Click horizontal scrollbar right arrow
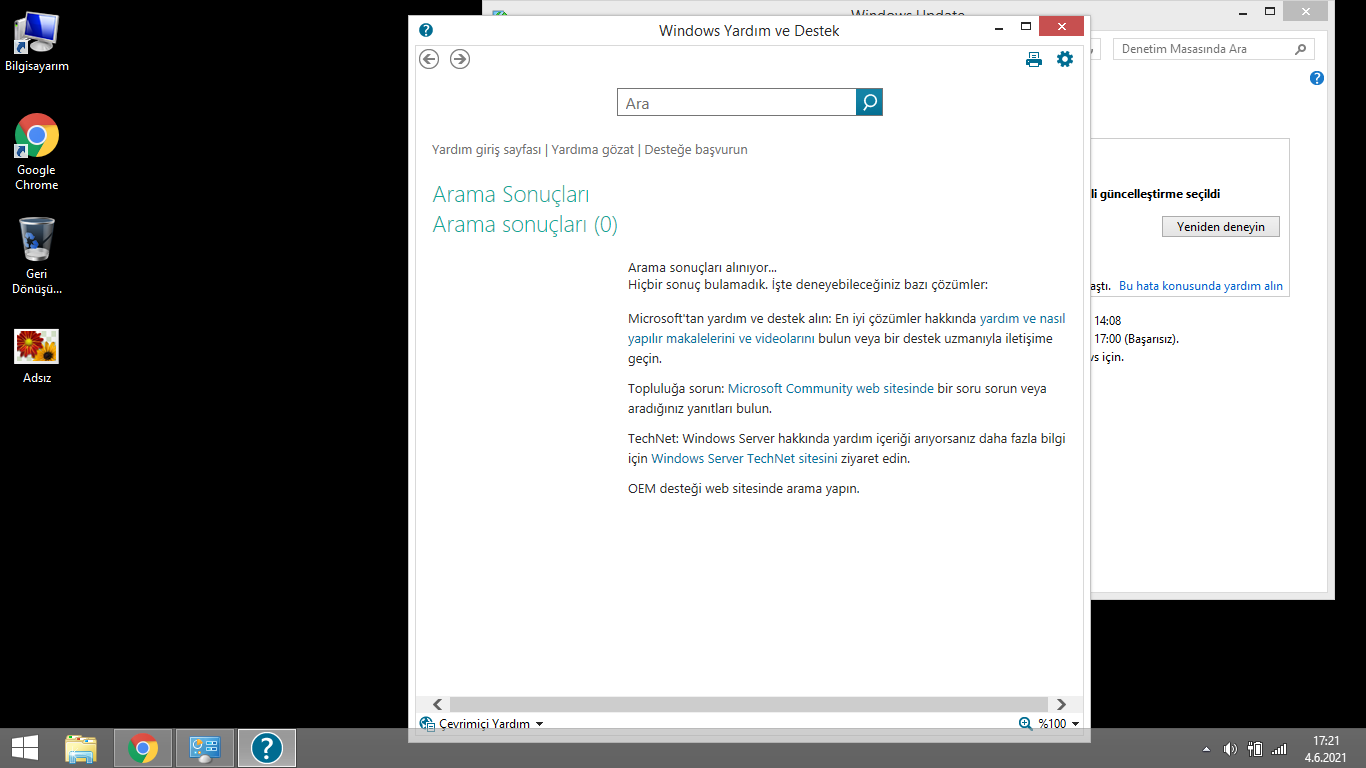The width and height of the screenshot is (1366, 768). (1061, 705)
